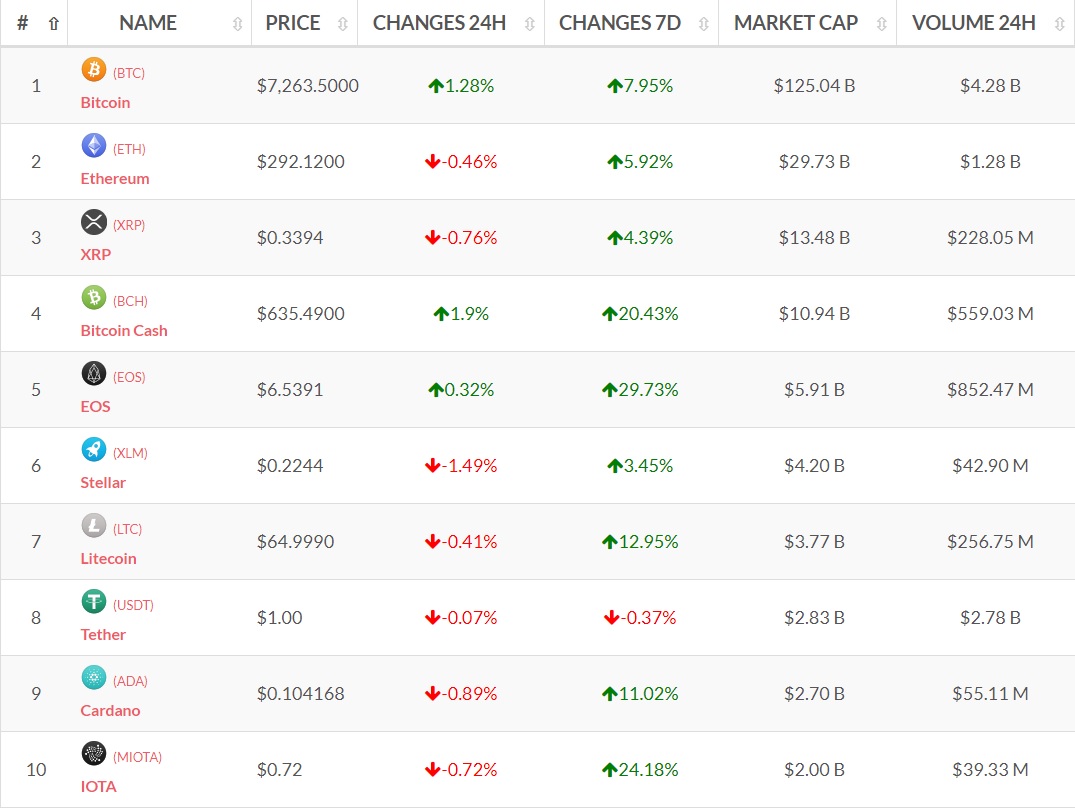Open the Bitcoin Cash link

click(123, 331)
